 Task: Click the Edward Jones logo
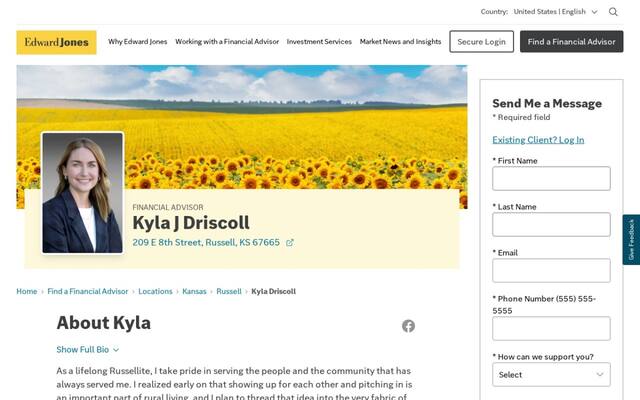(56, 42)
